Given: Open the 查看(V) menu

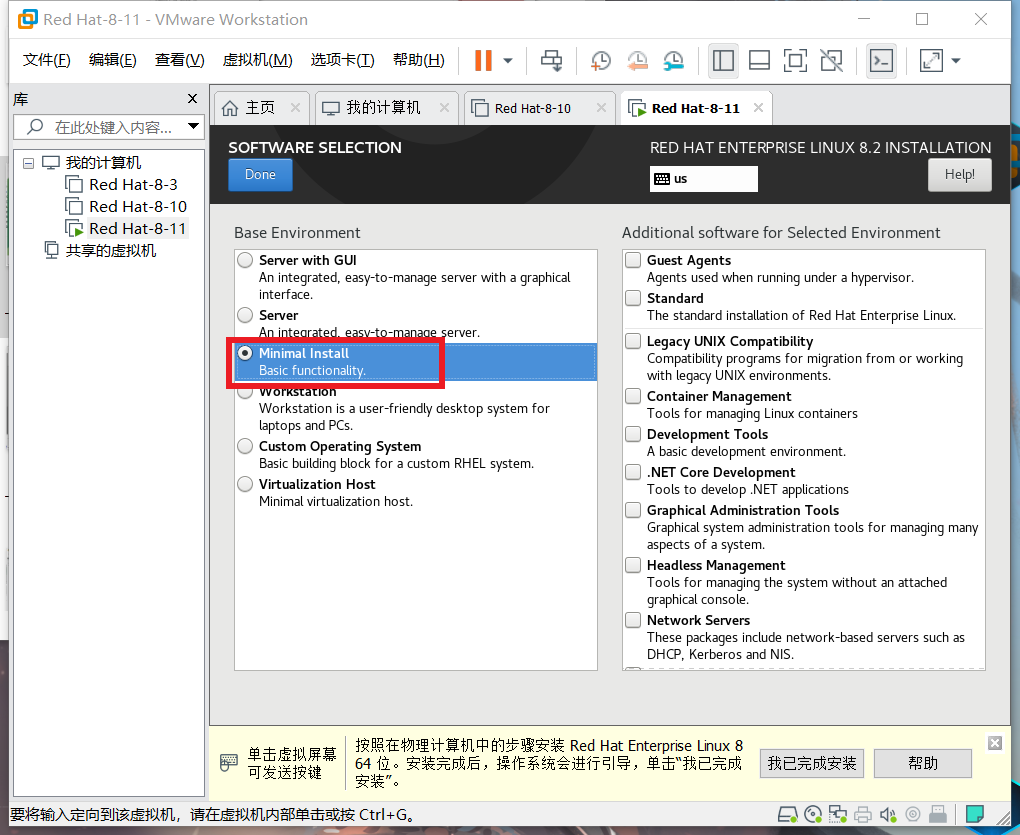Looking at the screenshot, I should coord(180,60).
